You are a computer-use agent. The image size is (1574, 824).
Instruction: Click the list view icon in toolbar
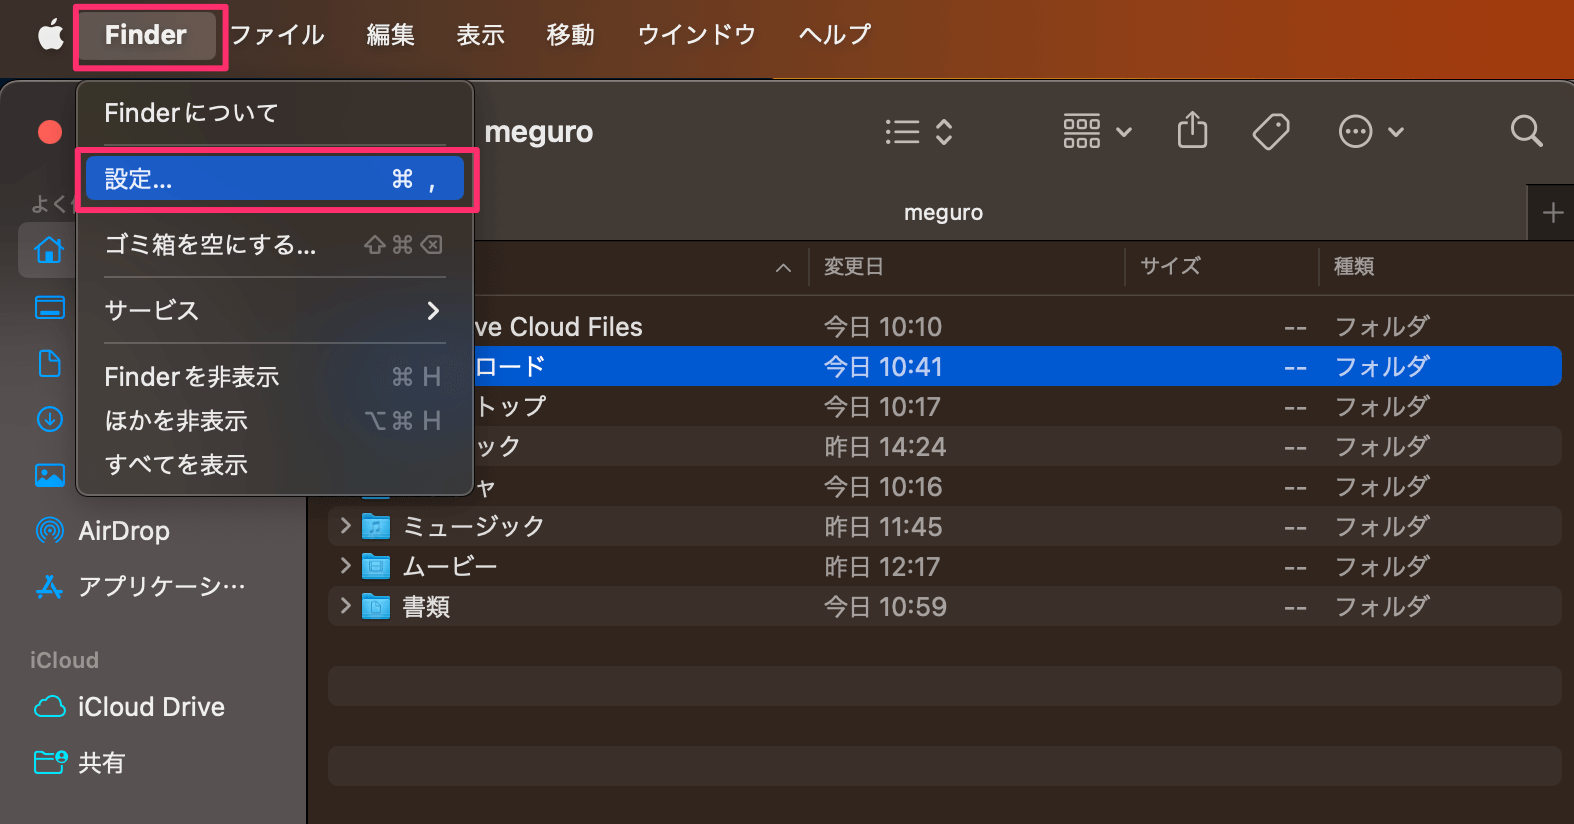tap(902, 132)
